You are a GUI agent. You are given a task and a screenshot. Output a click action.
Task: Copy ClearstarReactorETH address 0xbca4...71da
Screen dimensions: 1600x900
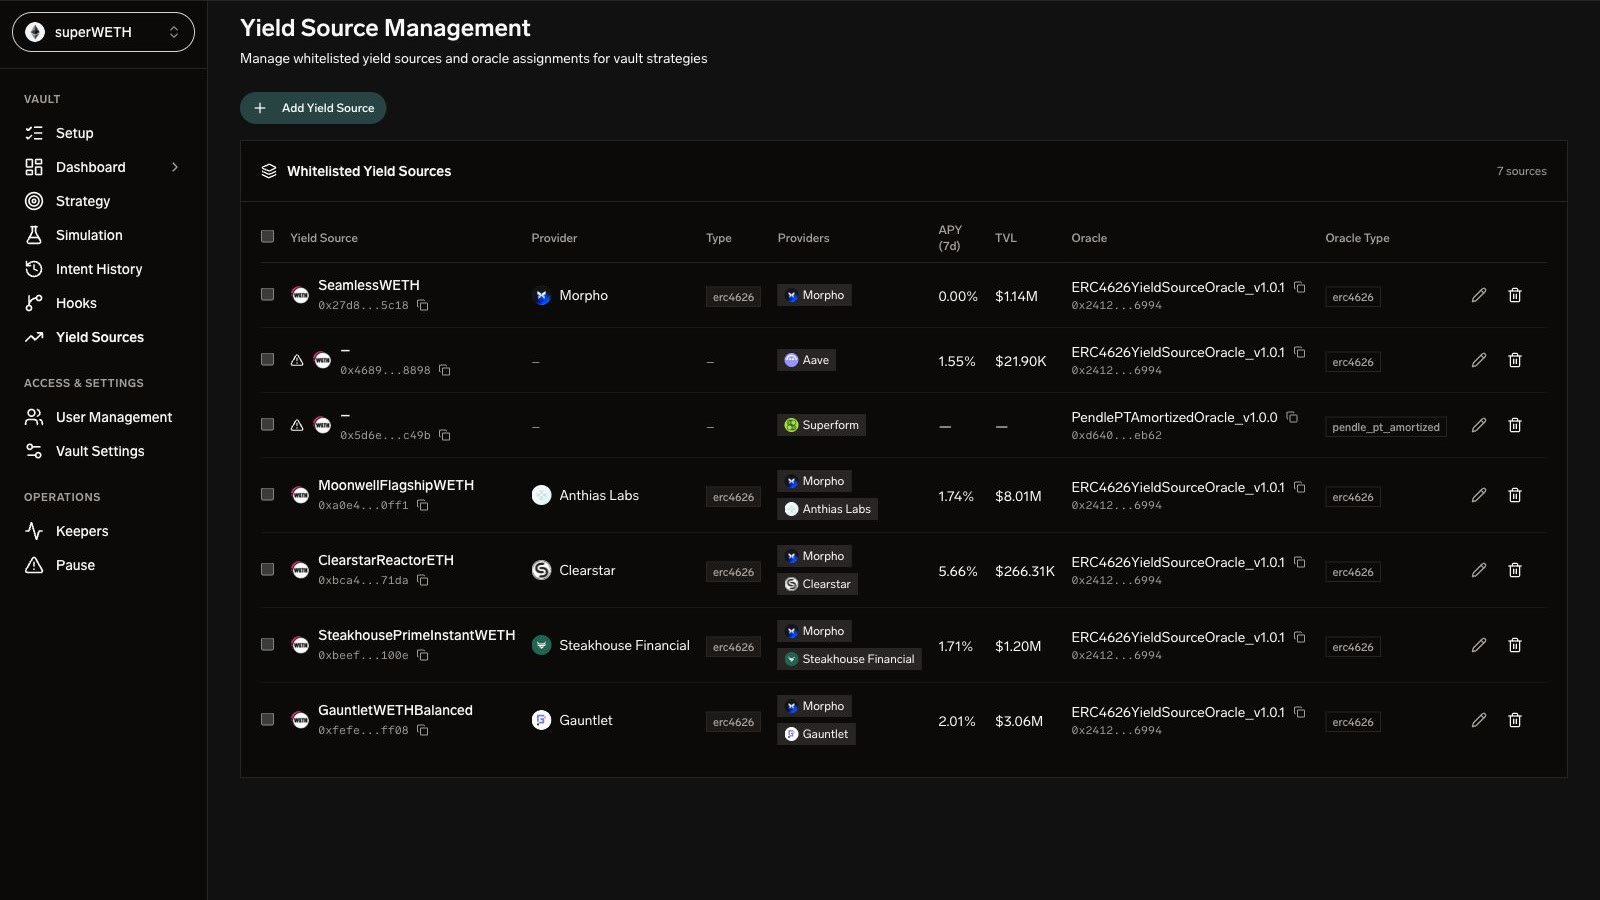pyautogui.click(x=423, y=580)
